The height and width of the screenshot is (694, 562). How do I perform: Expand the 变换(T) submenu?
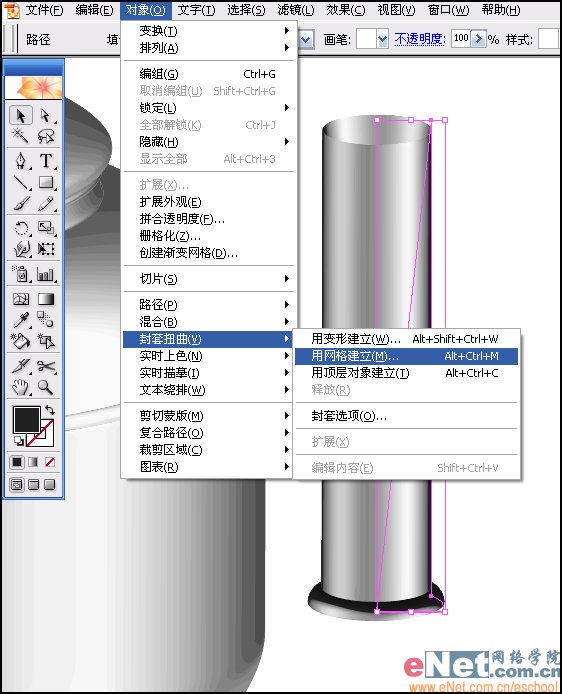[208, 31]
